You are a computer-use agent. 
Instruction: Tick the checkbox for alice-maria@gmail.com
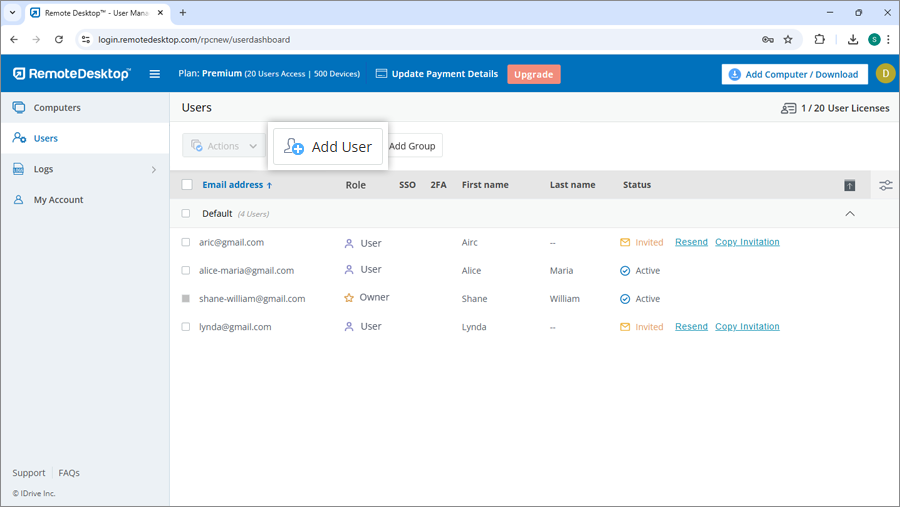(x=186, y=271)
